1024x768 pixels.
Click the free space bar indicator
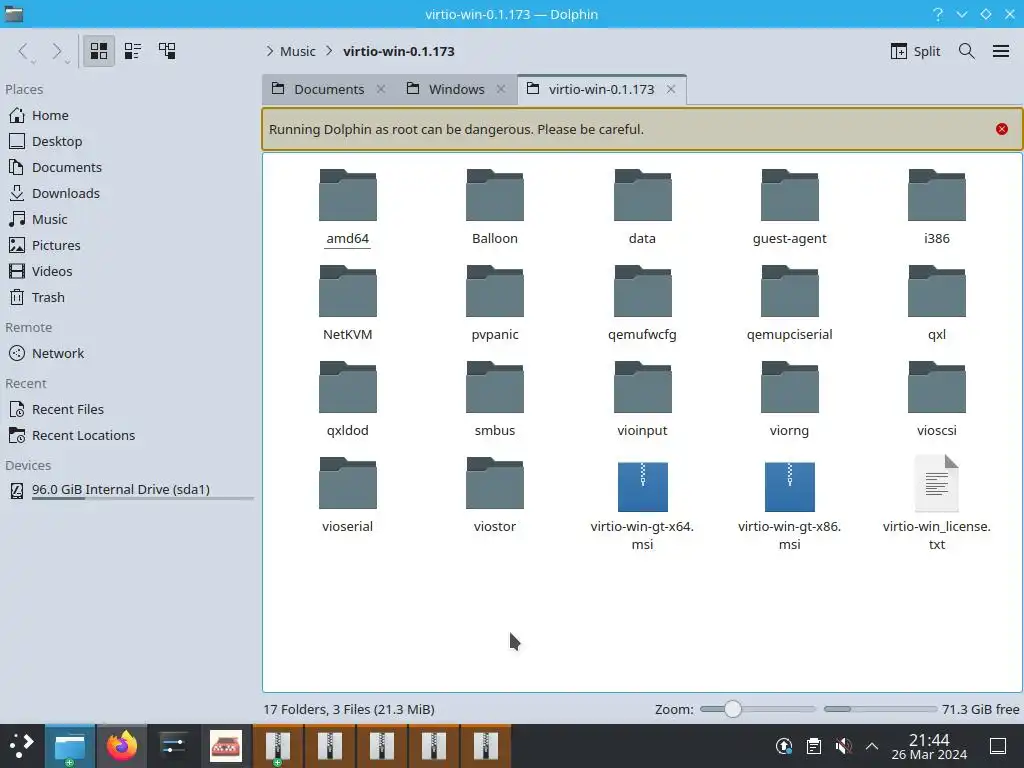point(880,709)
